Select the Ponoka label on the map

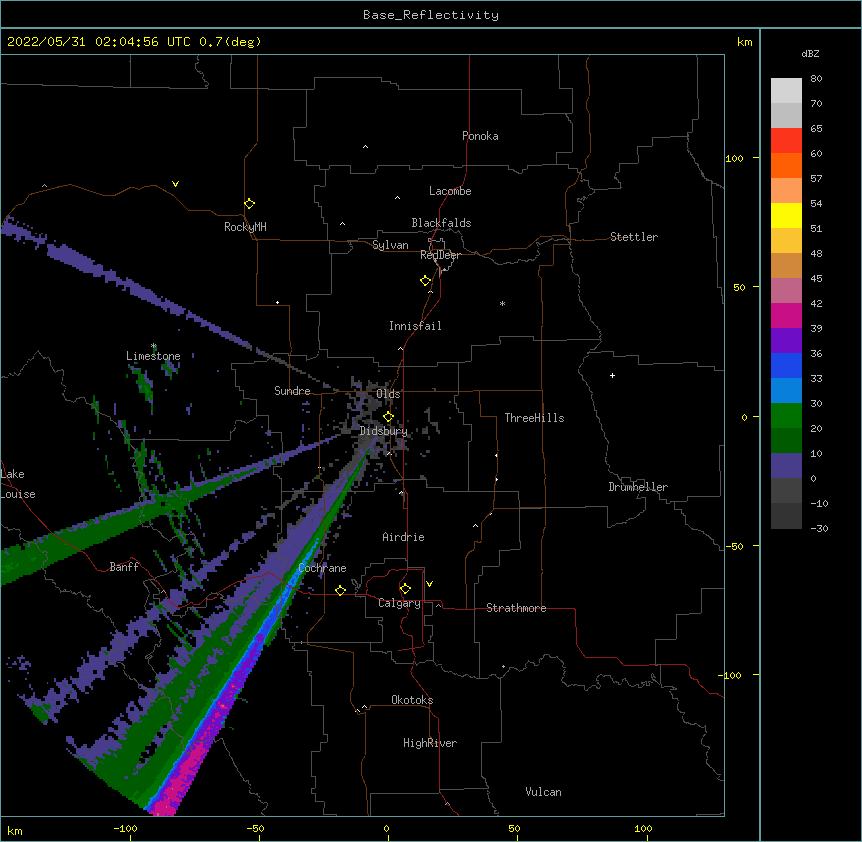pyautogui.click(x=480, y=136)
